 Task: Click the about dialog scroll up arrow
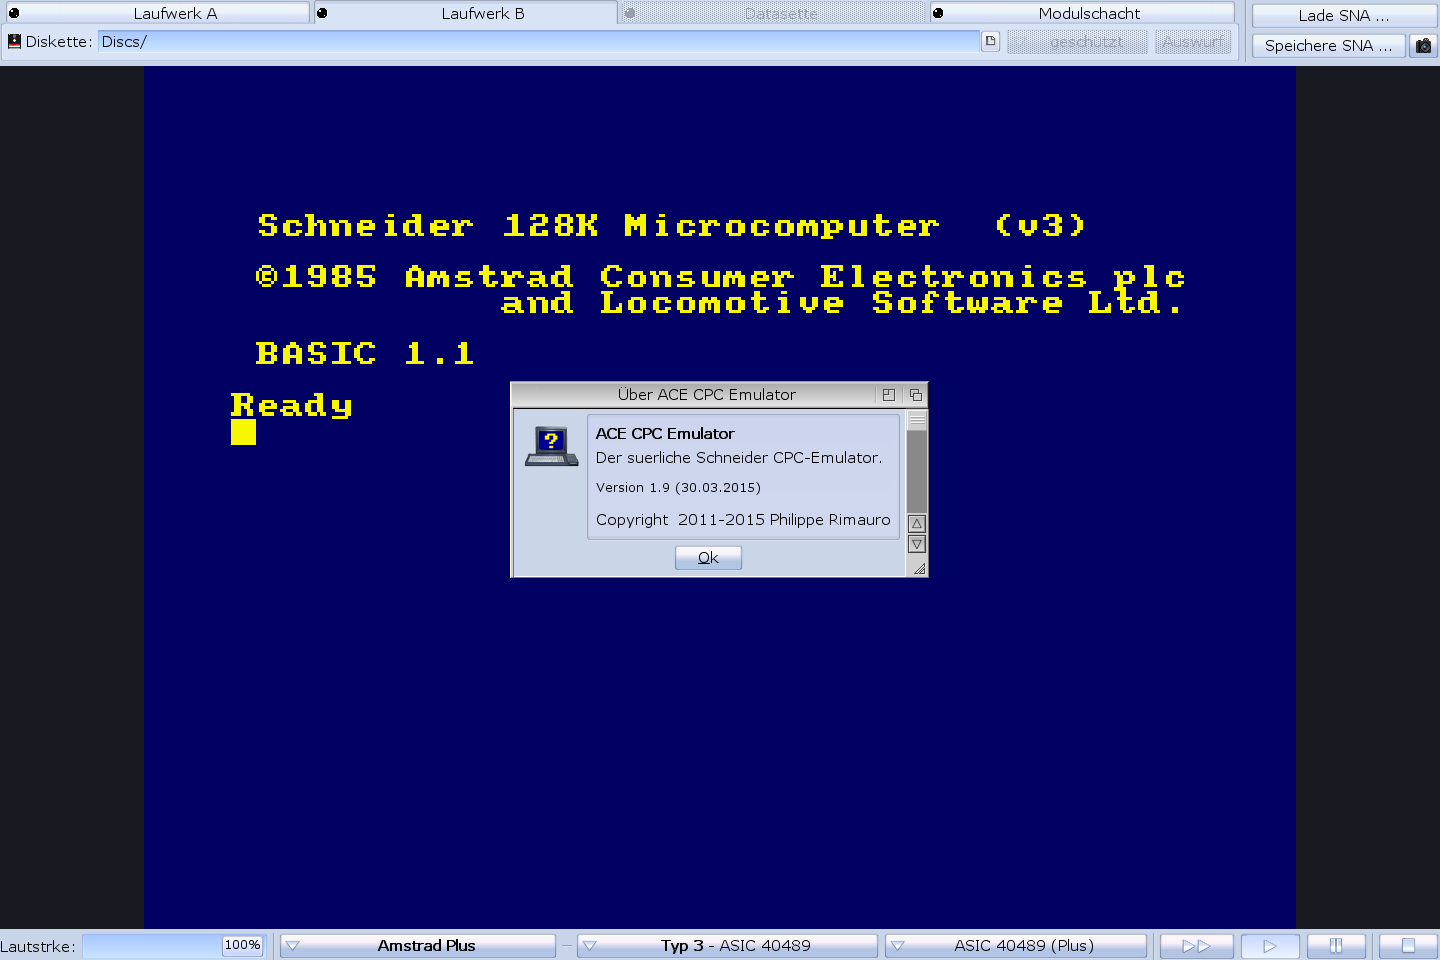click(x=917, y=523)
